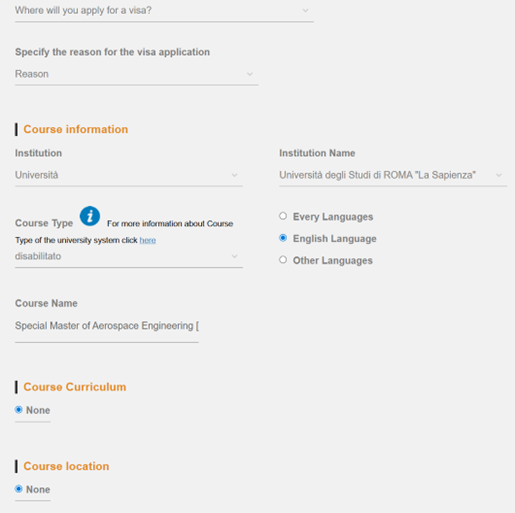Click the chevron arrow of the Institution dropdown
Image resolution: width=515 pixels, height=513 pixels.
tap(234, 175)
